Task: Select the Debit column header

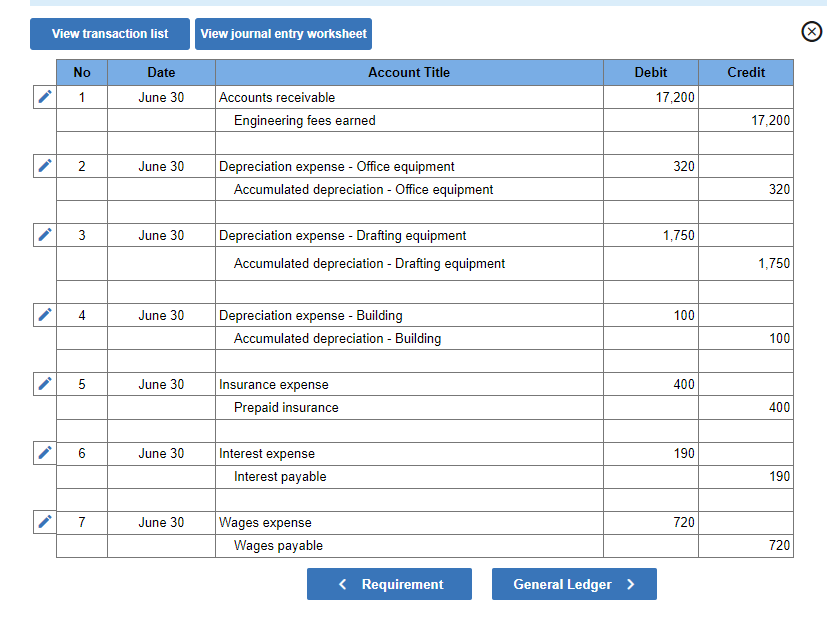Action: [x=650, y=72]
